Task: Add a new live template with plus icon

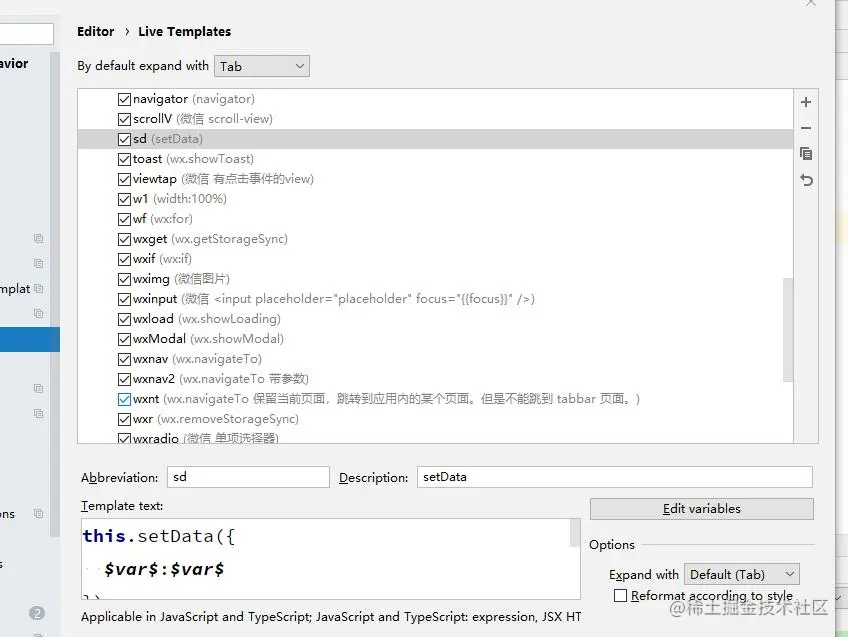Action: pos(805,102)
